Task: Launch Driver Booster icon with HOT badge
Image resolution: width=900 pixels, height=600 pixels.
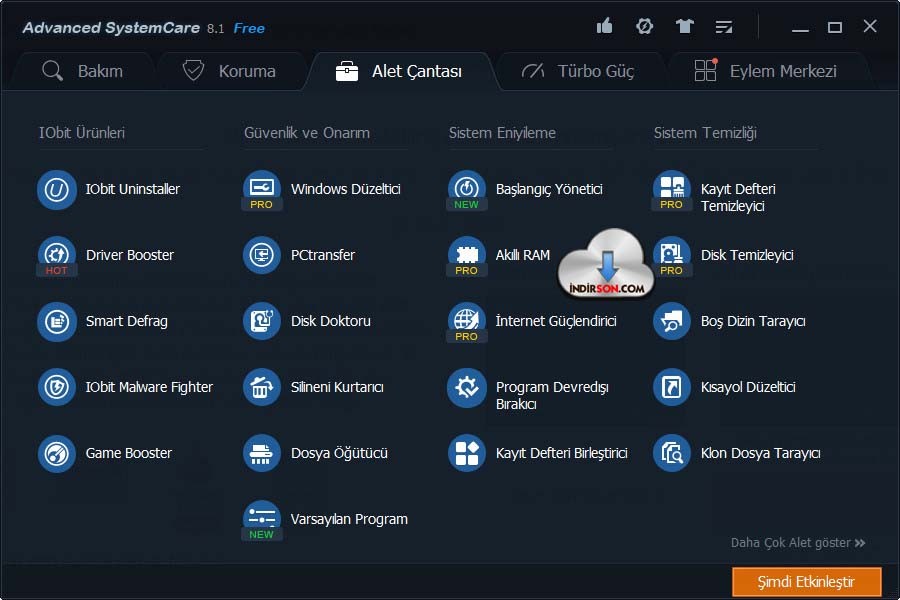Action: (x=57, y=256)
